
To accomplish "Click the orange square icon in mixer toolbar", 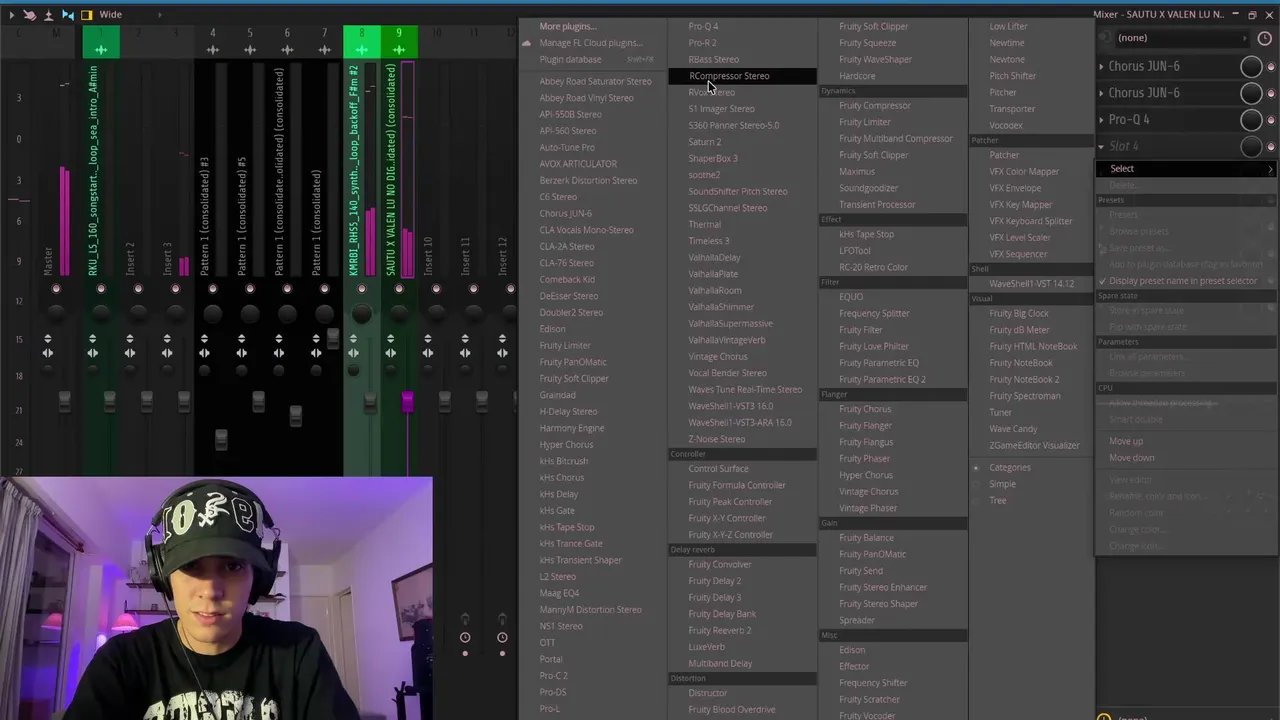I will coord(86,15).
